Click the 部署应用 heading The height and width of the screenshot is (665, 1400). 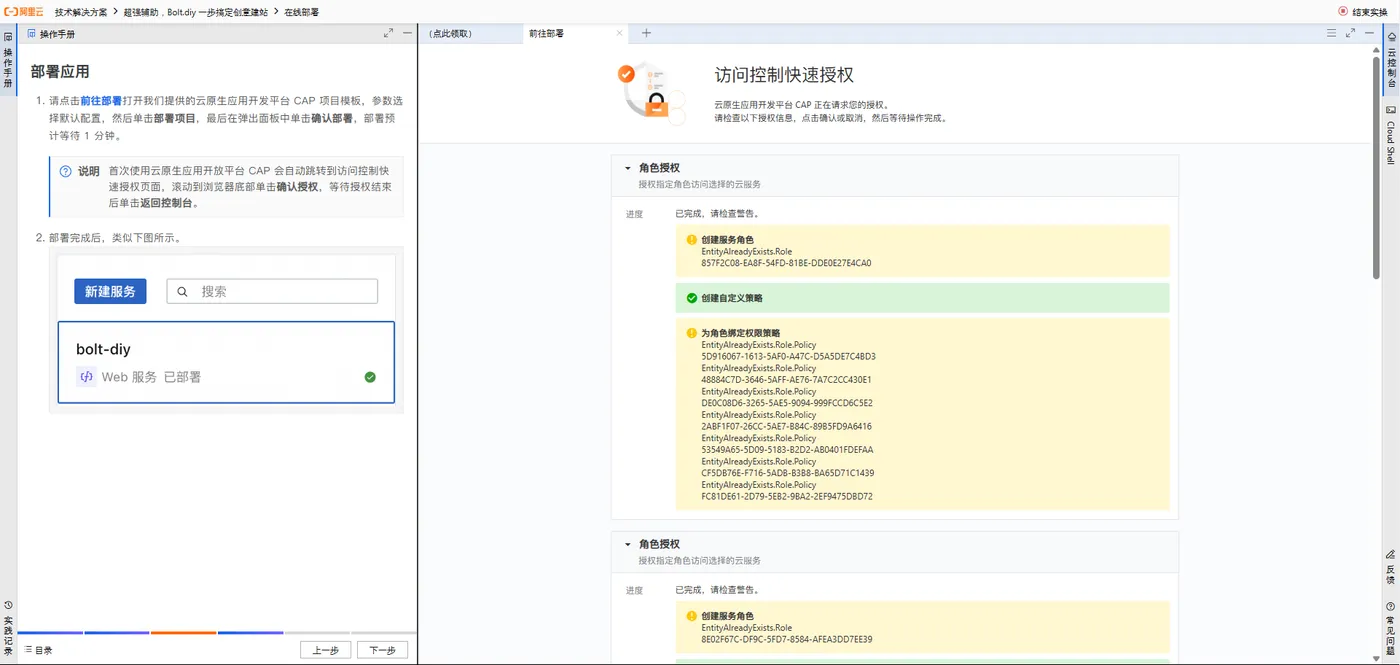(60, 72)
